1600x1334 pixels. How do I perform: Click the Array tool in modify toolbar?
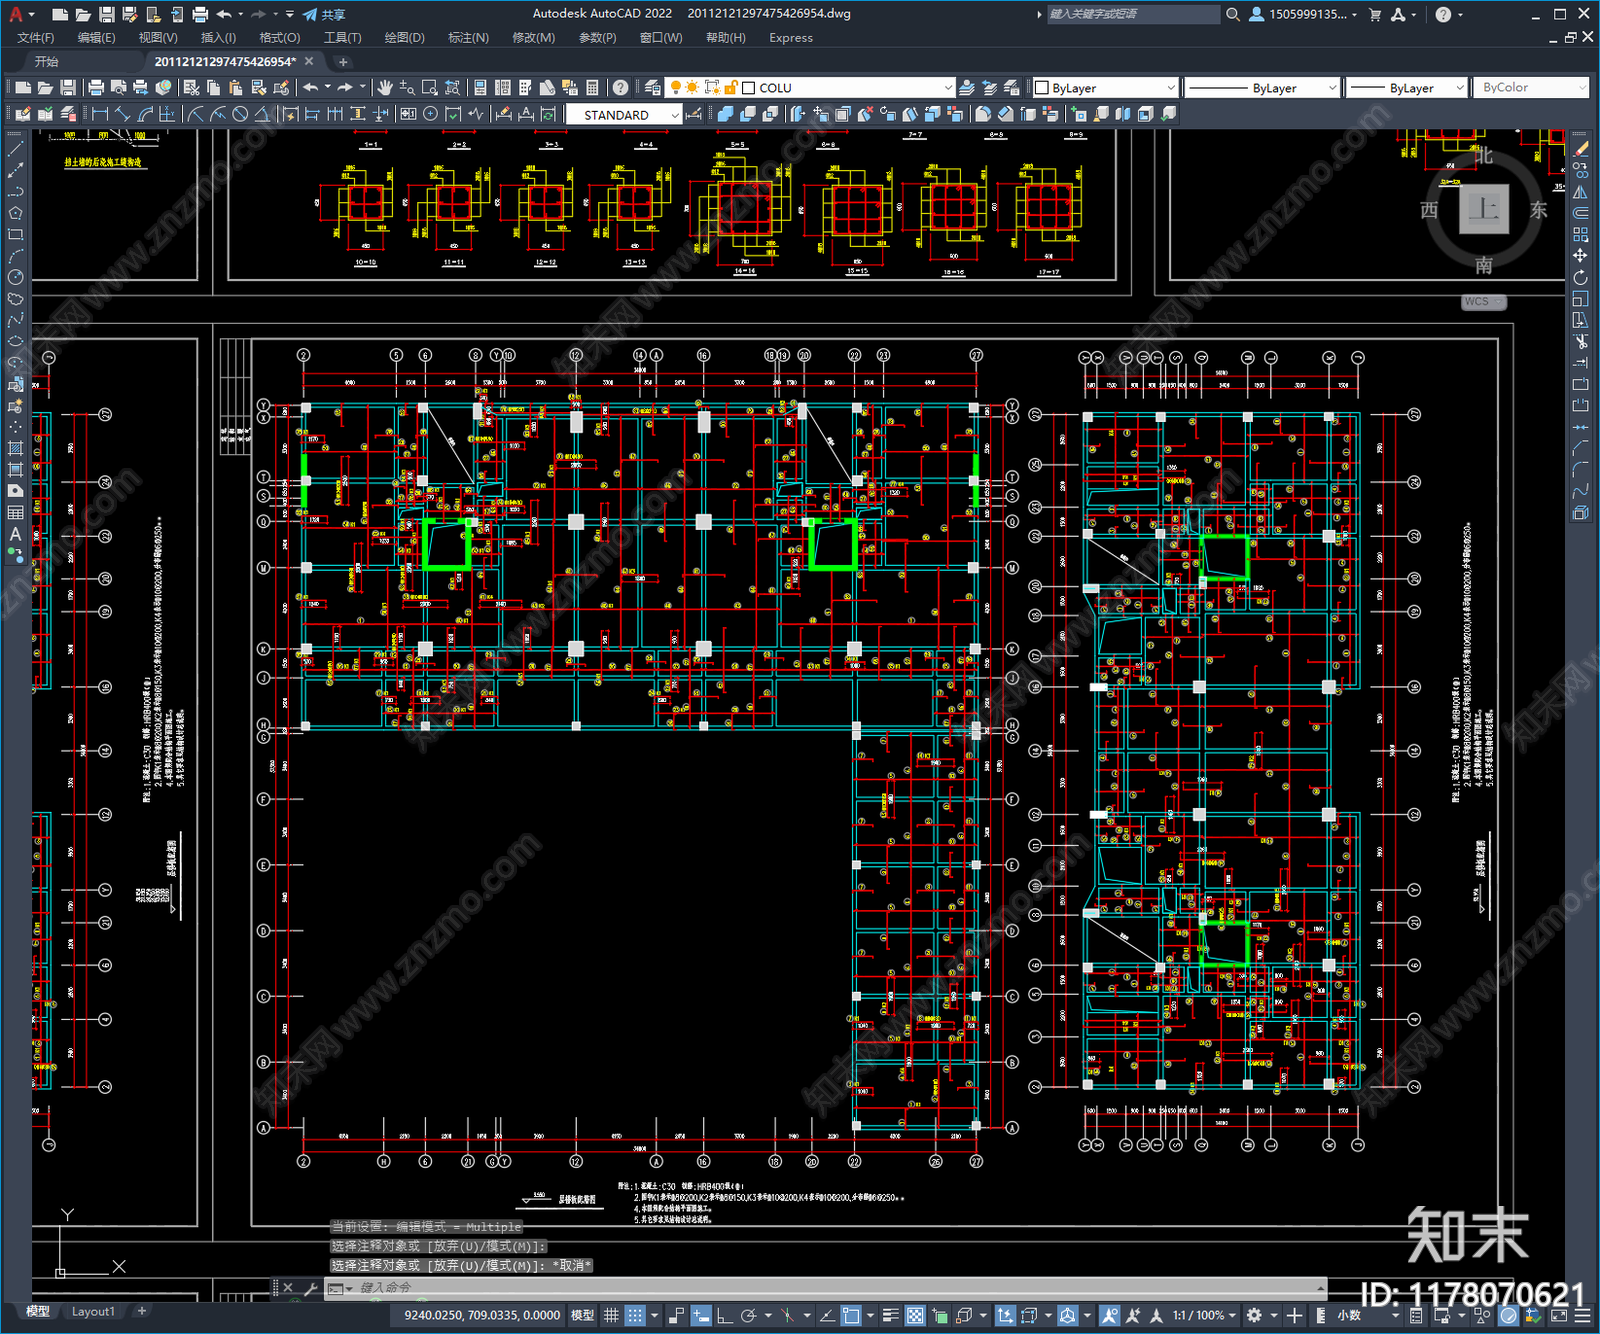coord(1580,234)
